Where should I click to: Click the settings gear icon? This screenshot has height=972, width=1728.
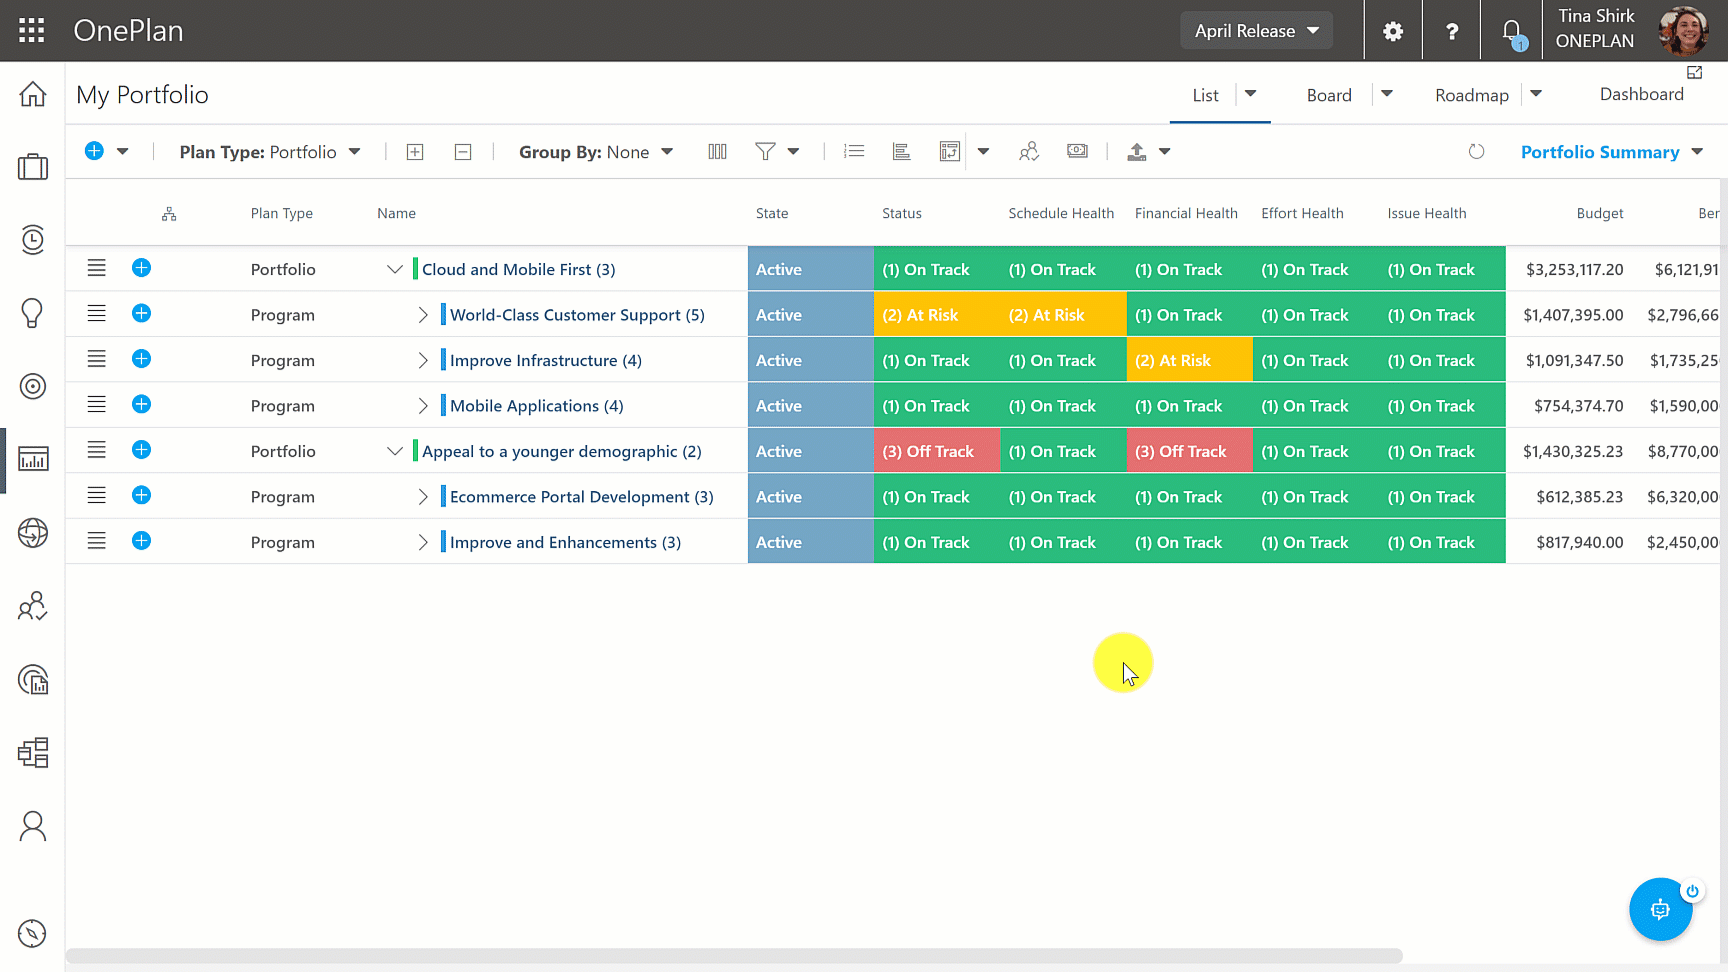pyautogui.click(x=1393, y=31)
